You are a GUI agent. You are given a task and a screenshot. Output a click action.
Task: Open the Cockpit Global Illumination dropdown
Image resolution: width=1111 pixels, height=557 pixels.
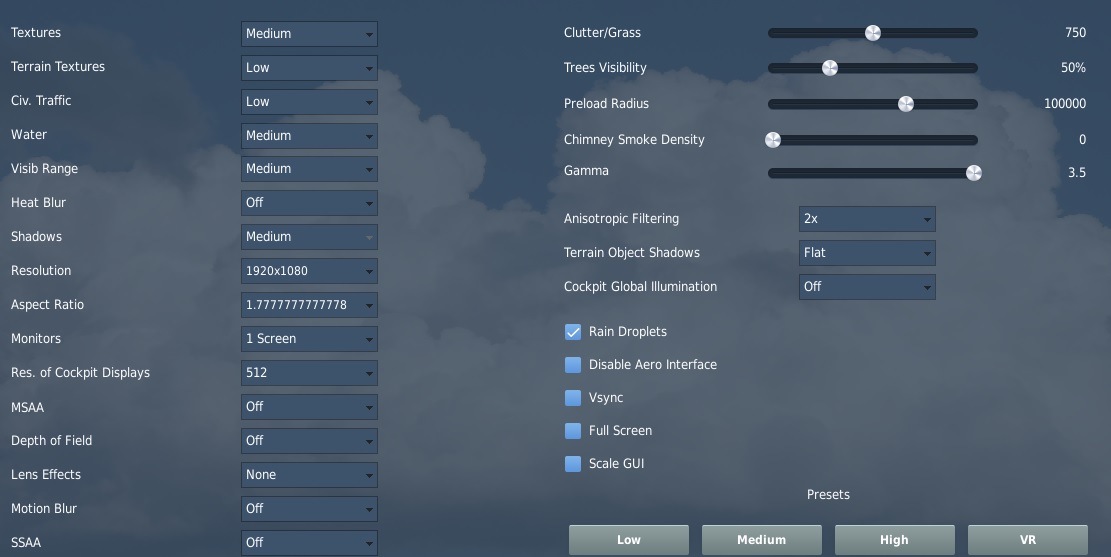867,287
